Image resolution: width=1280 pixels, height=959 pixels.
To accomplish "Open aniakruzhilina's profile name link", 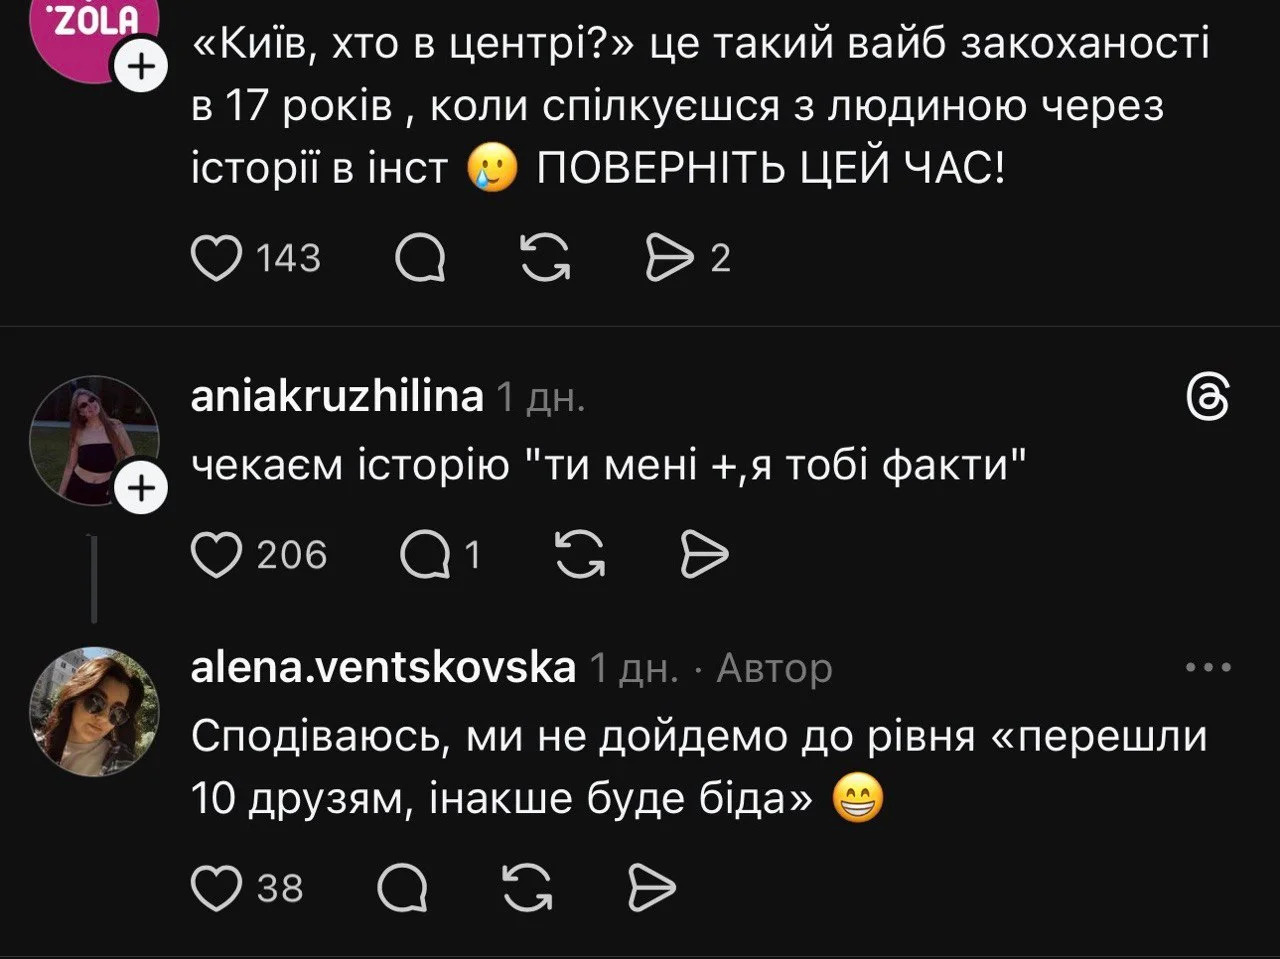I will click(337, 397).
